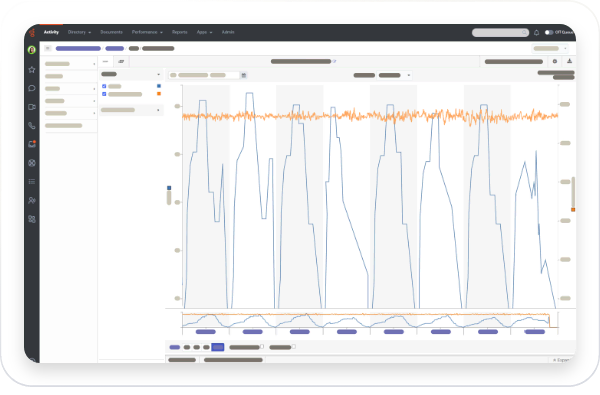Open the list icon in sidebar
600x395 pixels.
point(32,182)
